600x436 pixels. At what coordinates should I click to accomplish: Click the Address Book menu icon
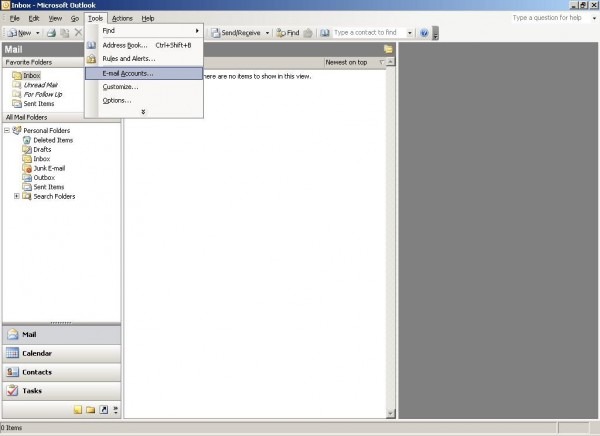[91, 45]
